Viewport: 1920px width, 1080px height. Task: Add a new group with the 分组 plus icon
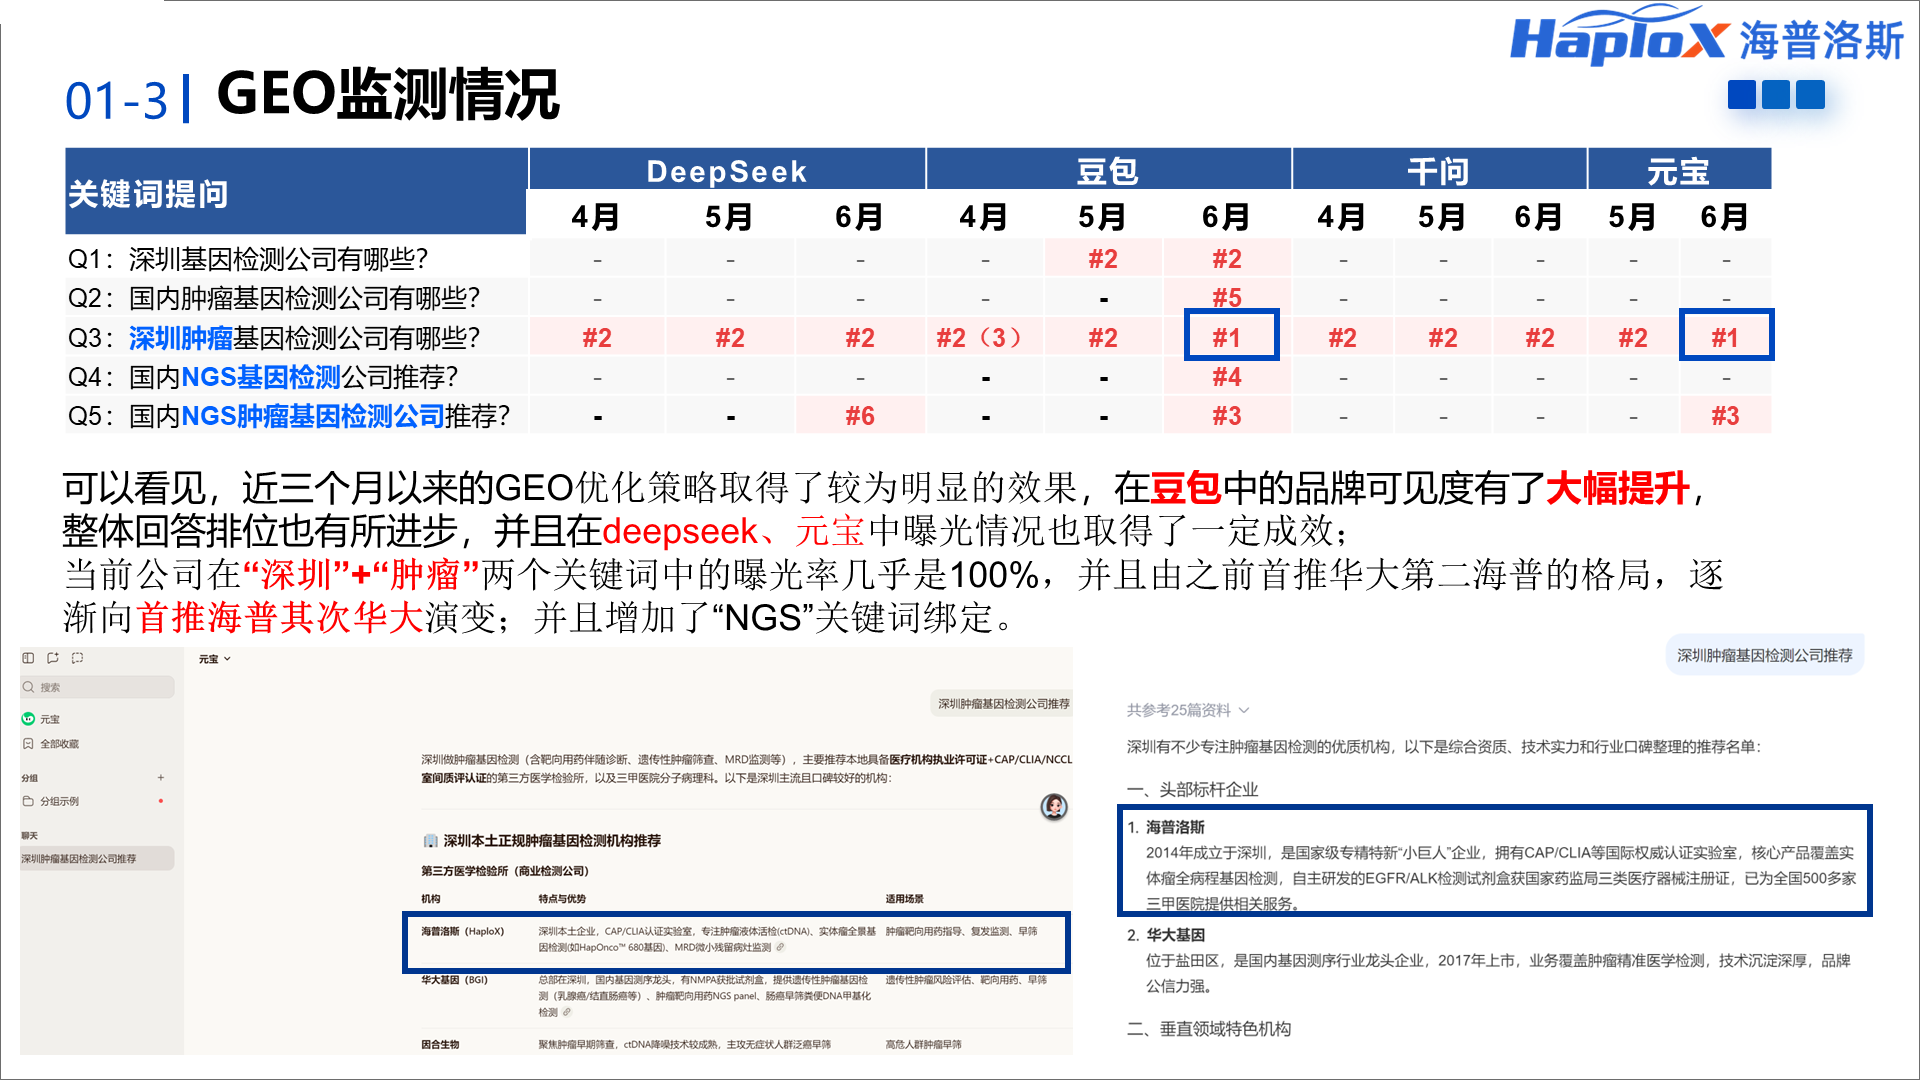(160, 777)
